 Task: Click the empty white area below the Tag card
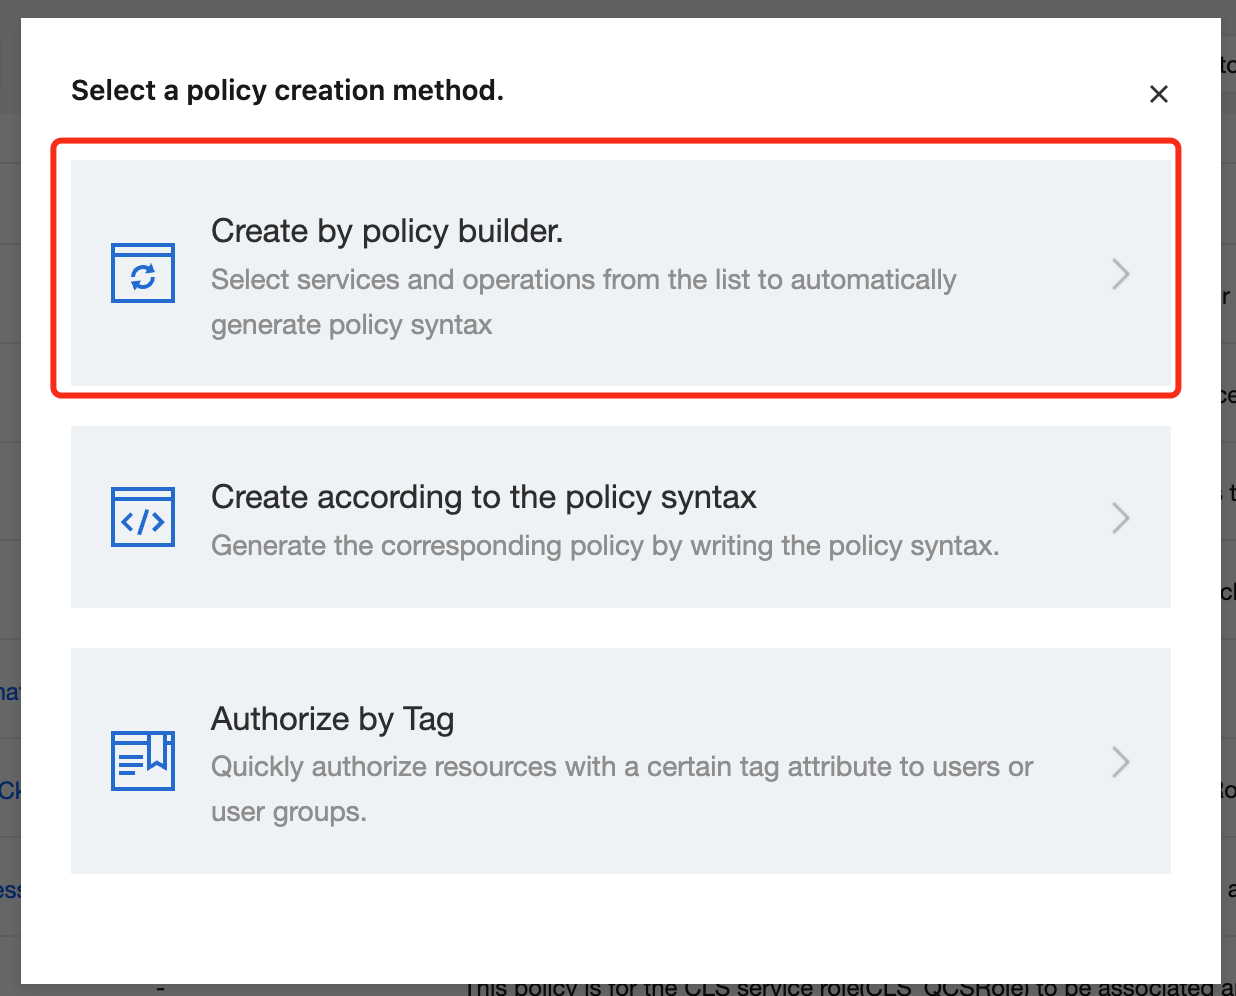click(x=620, y=925)
